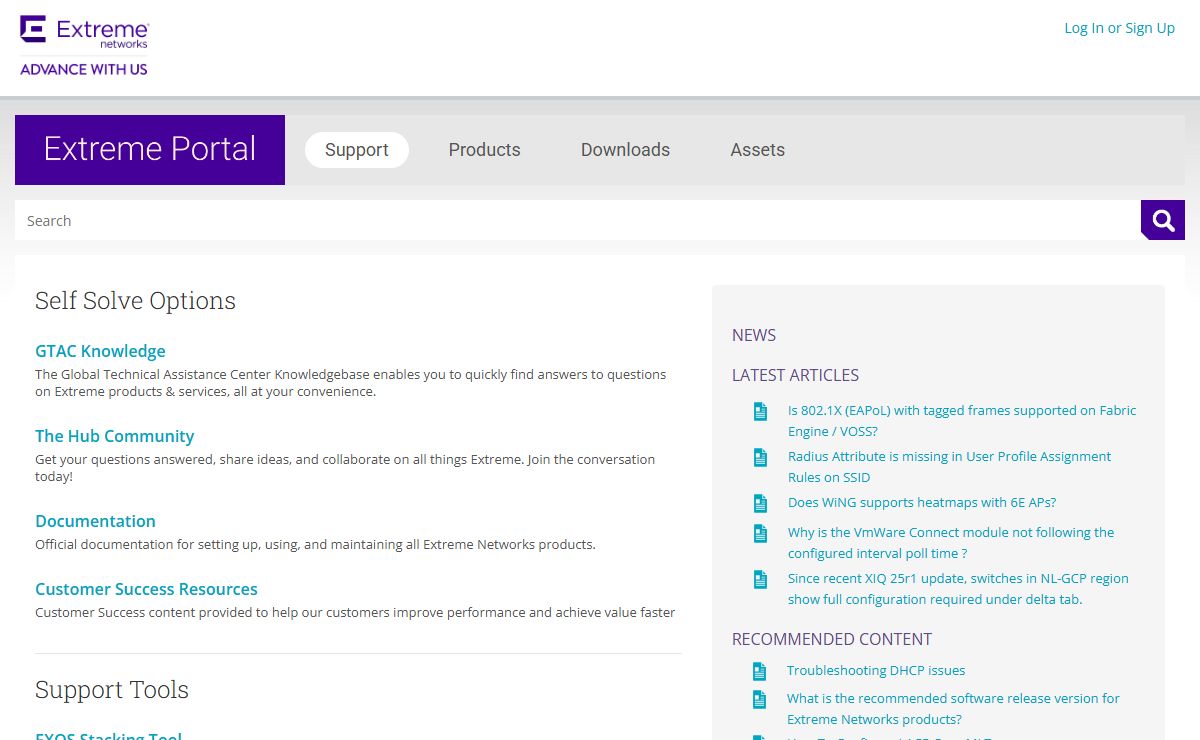Open the Support tab
The height and width of the screenshot is (740, 1200).
(357, 150)
